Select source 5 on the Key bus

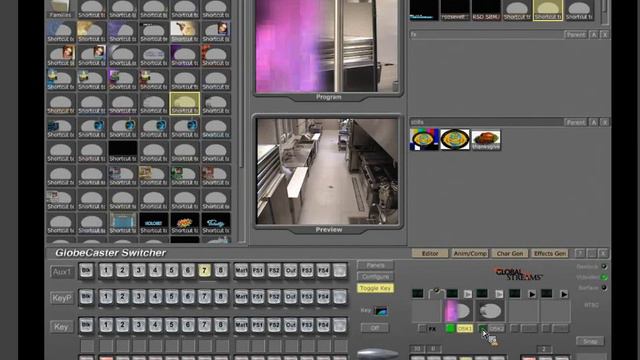[171, 325]
